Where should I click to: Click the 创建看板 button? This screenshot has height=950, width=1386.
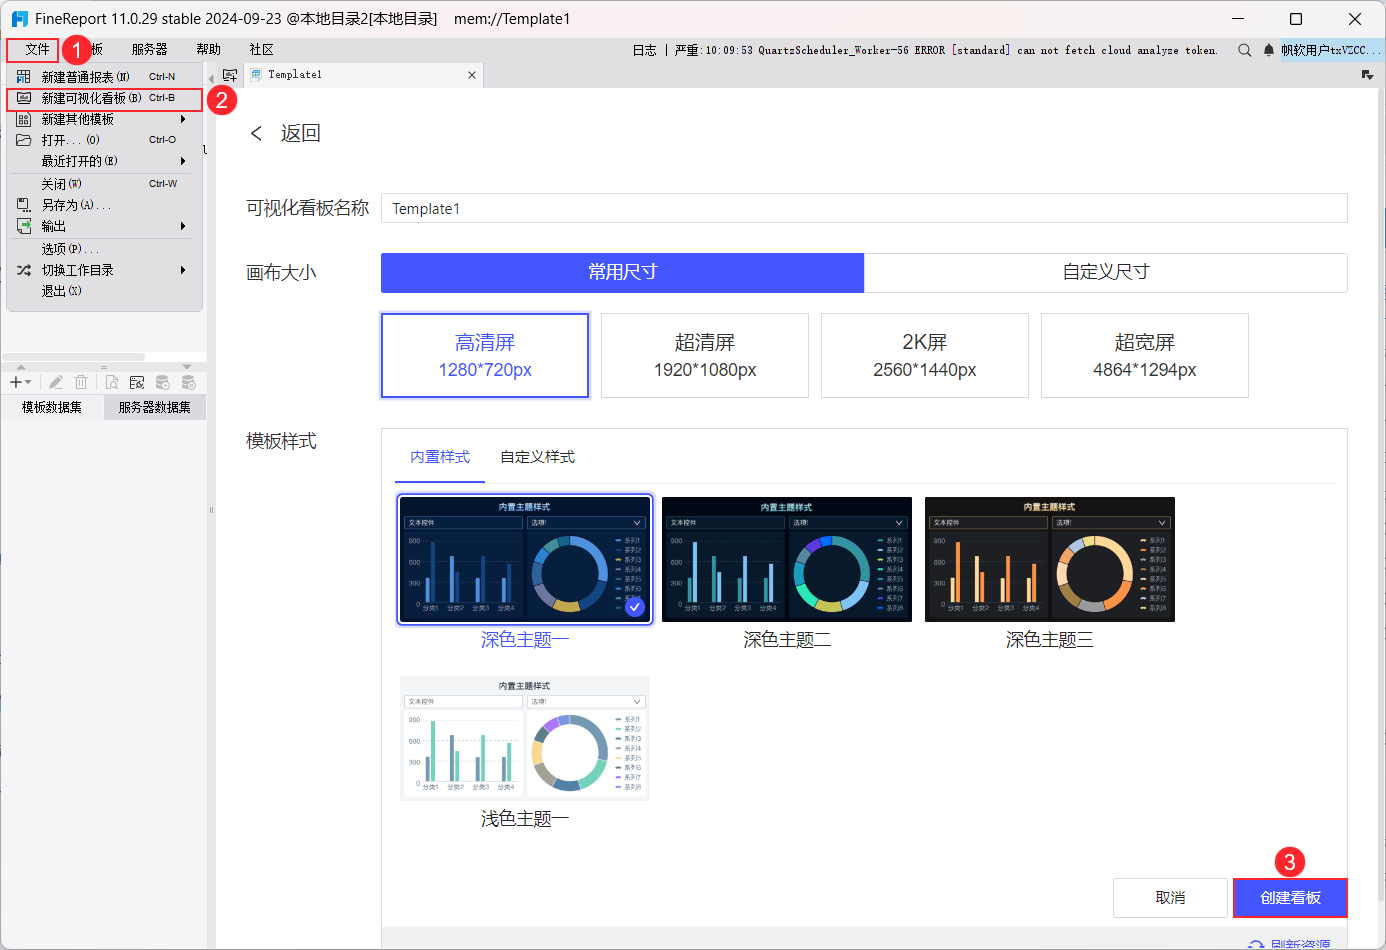(1290, 898)
